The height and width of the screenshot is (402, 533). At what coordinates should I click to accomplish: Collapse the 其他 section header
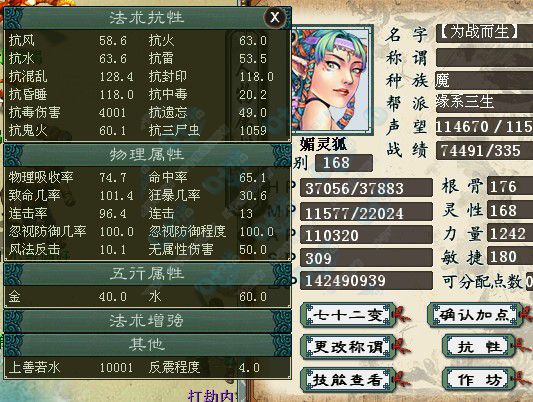(x=147, y=345)
